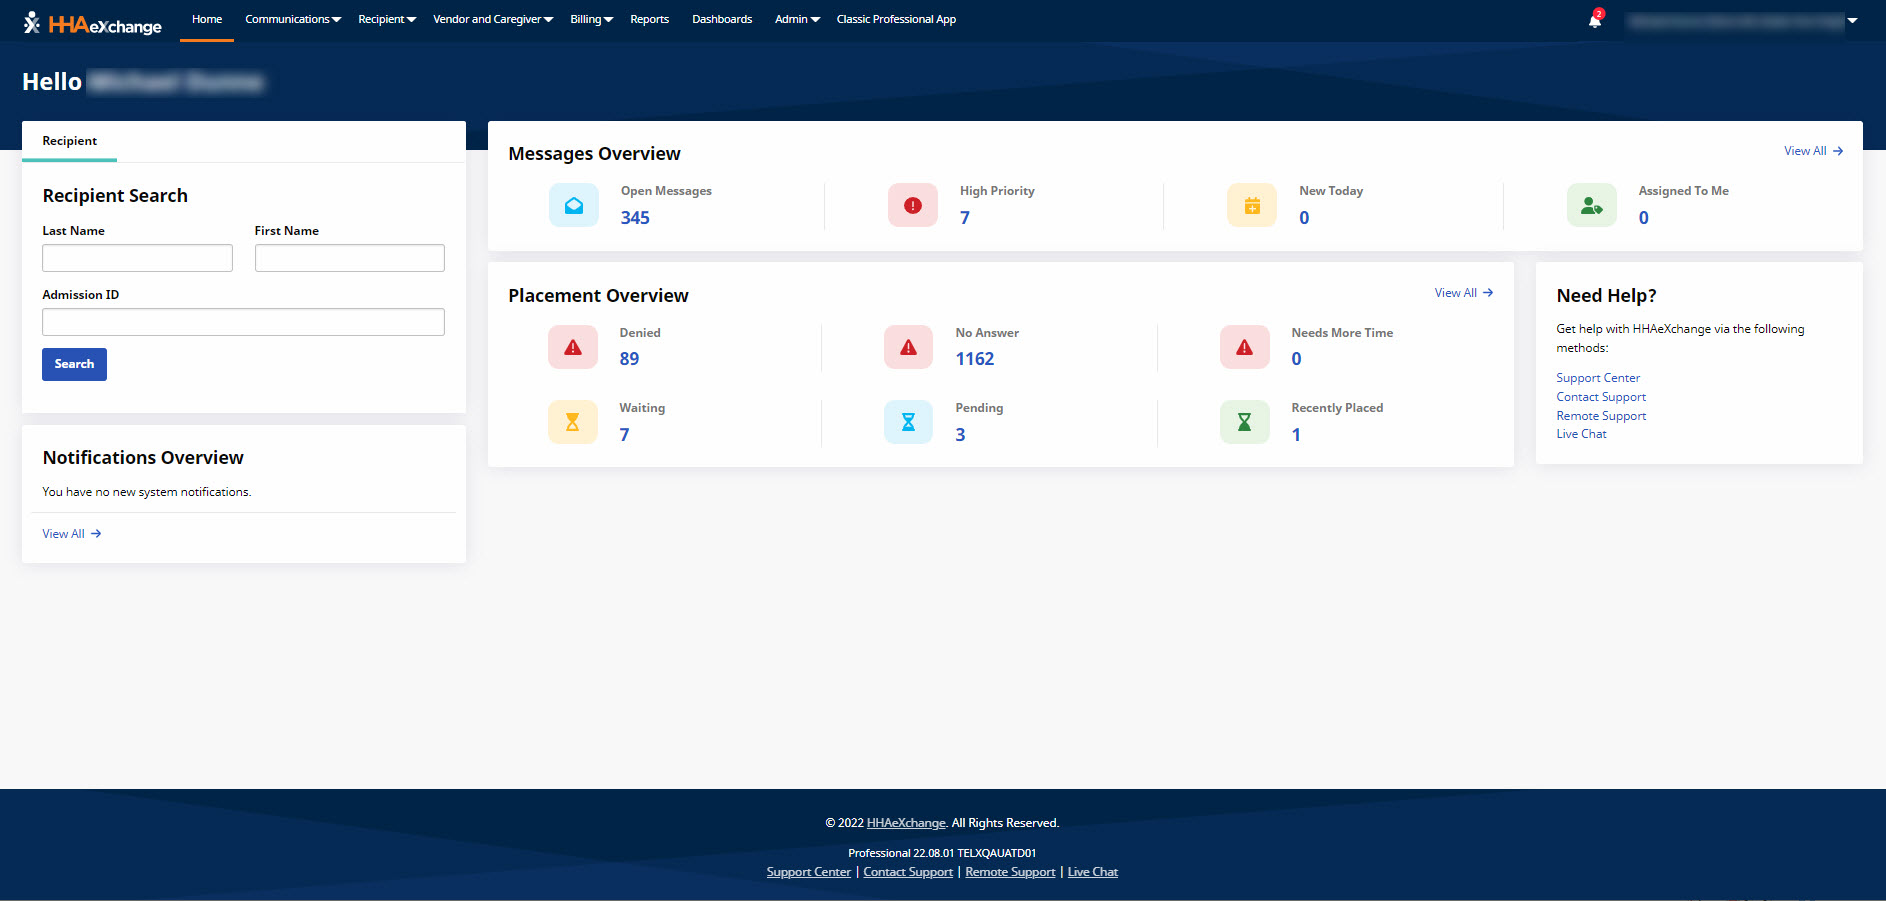Expand the Billing menu
The image size is (1886, 901).
592,20
